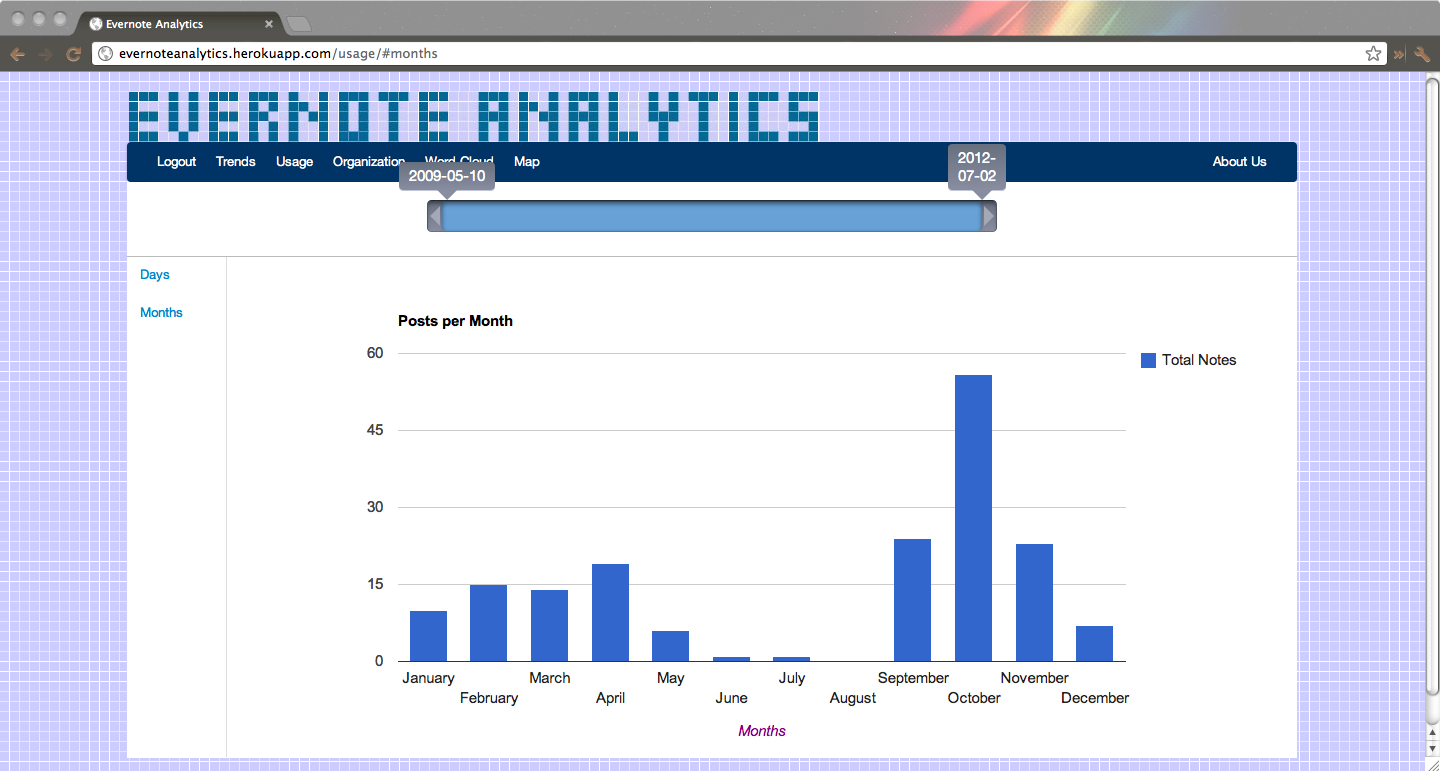Click the February bar in chart

pyautogui.click(x=488, y=623)
